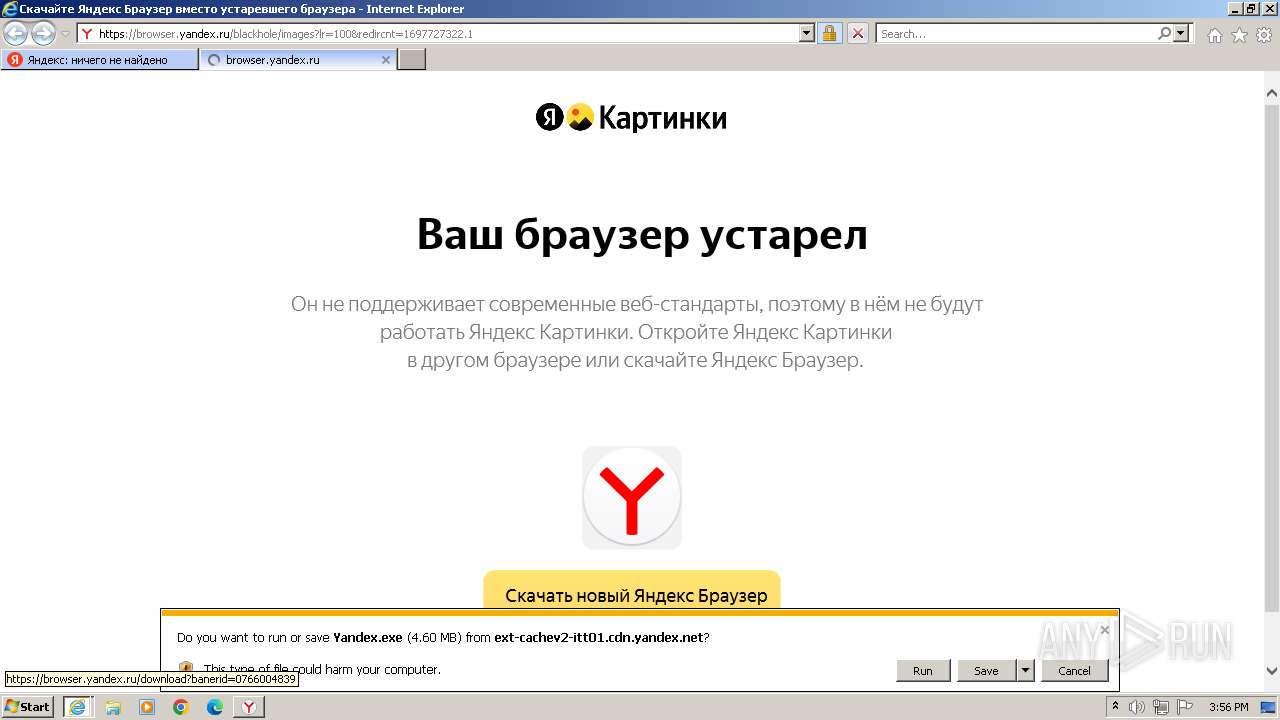Go back with the browser Back arrow
Screen dimensions: 1280x720
(16, 34)
